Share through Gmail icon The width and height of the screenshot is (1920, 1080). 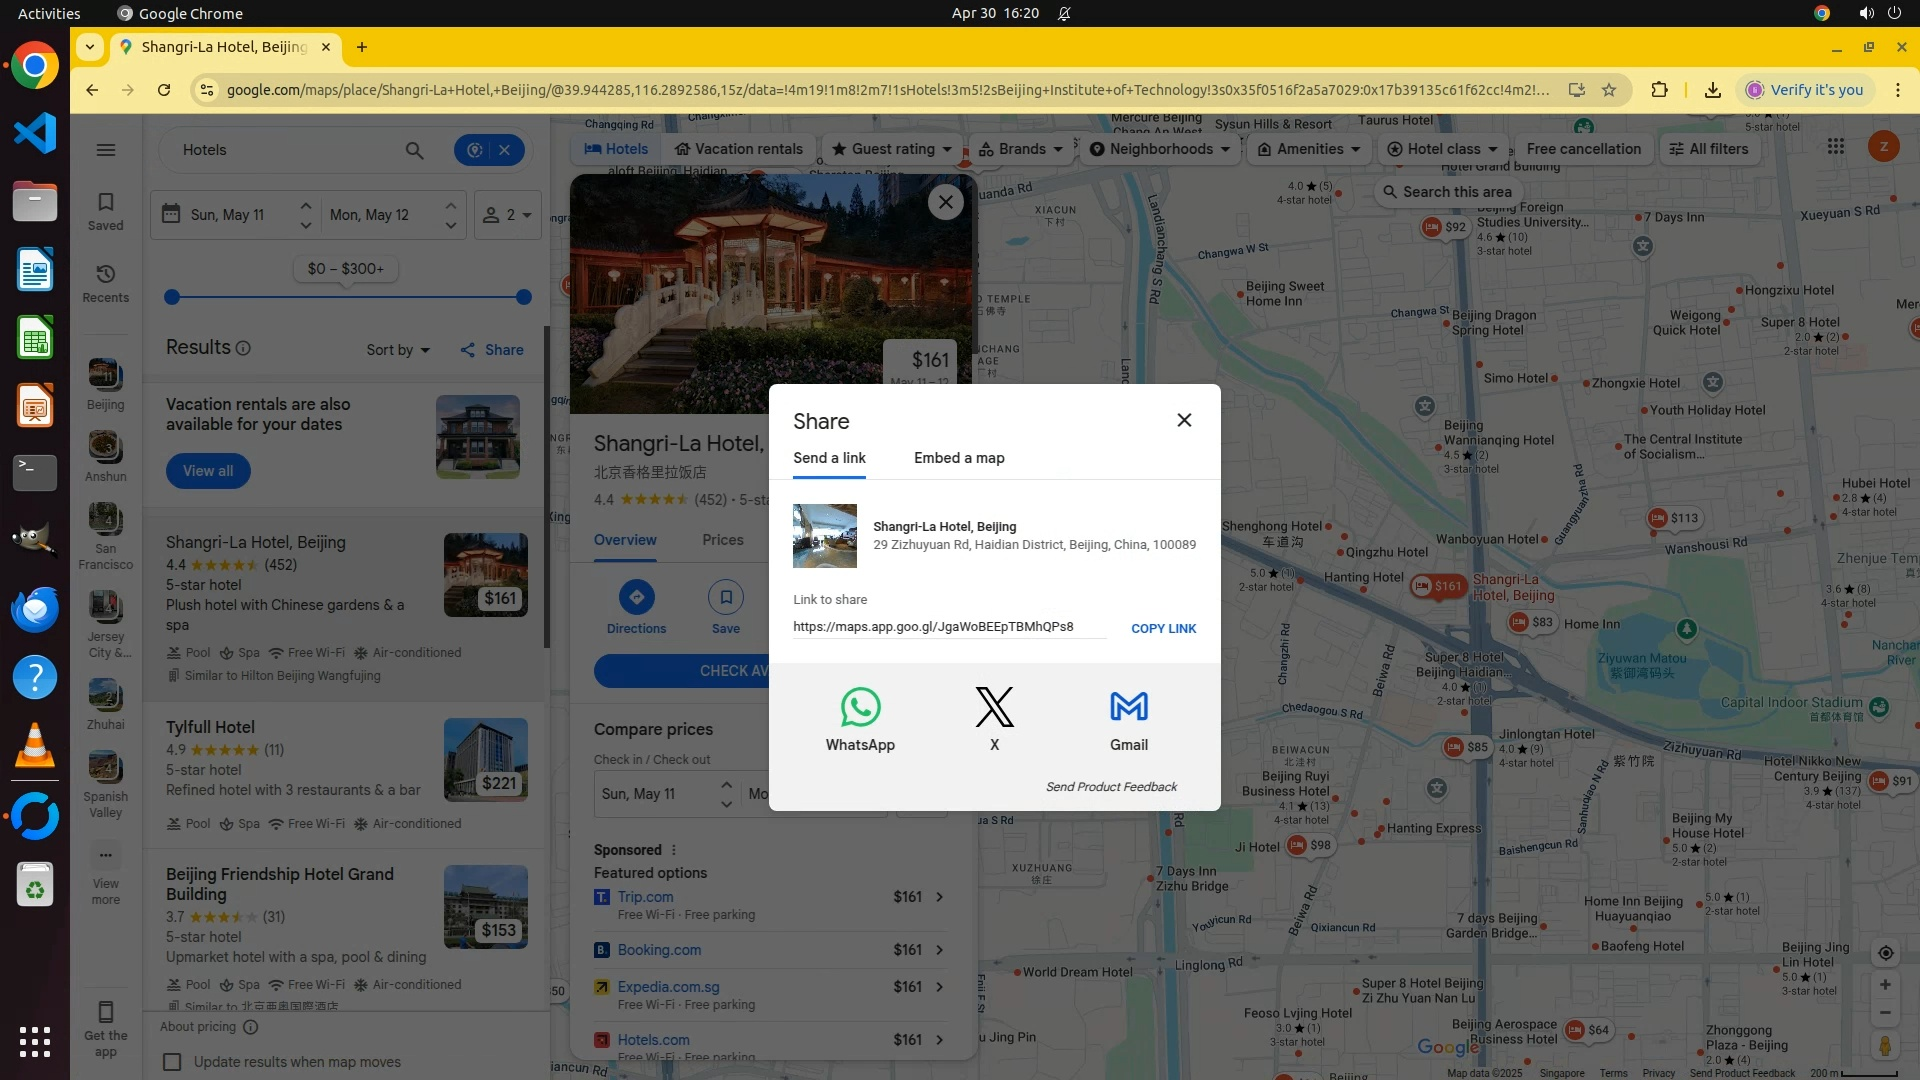coord(1128,708)
